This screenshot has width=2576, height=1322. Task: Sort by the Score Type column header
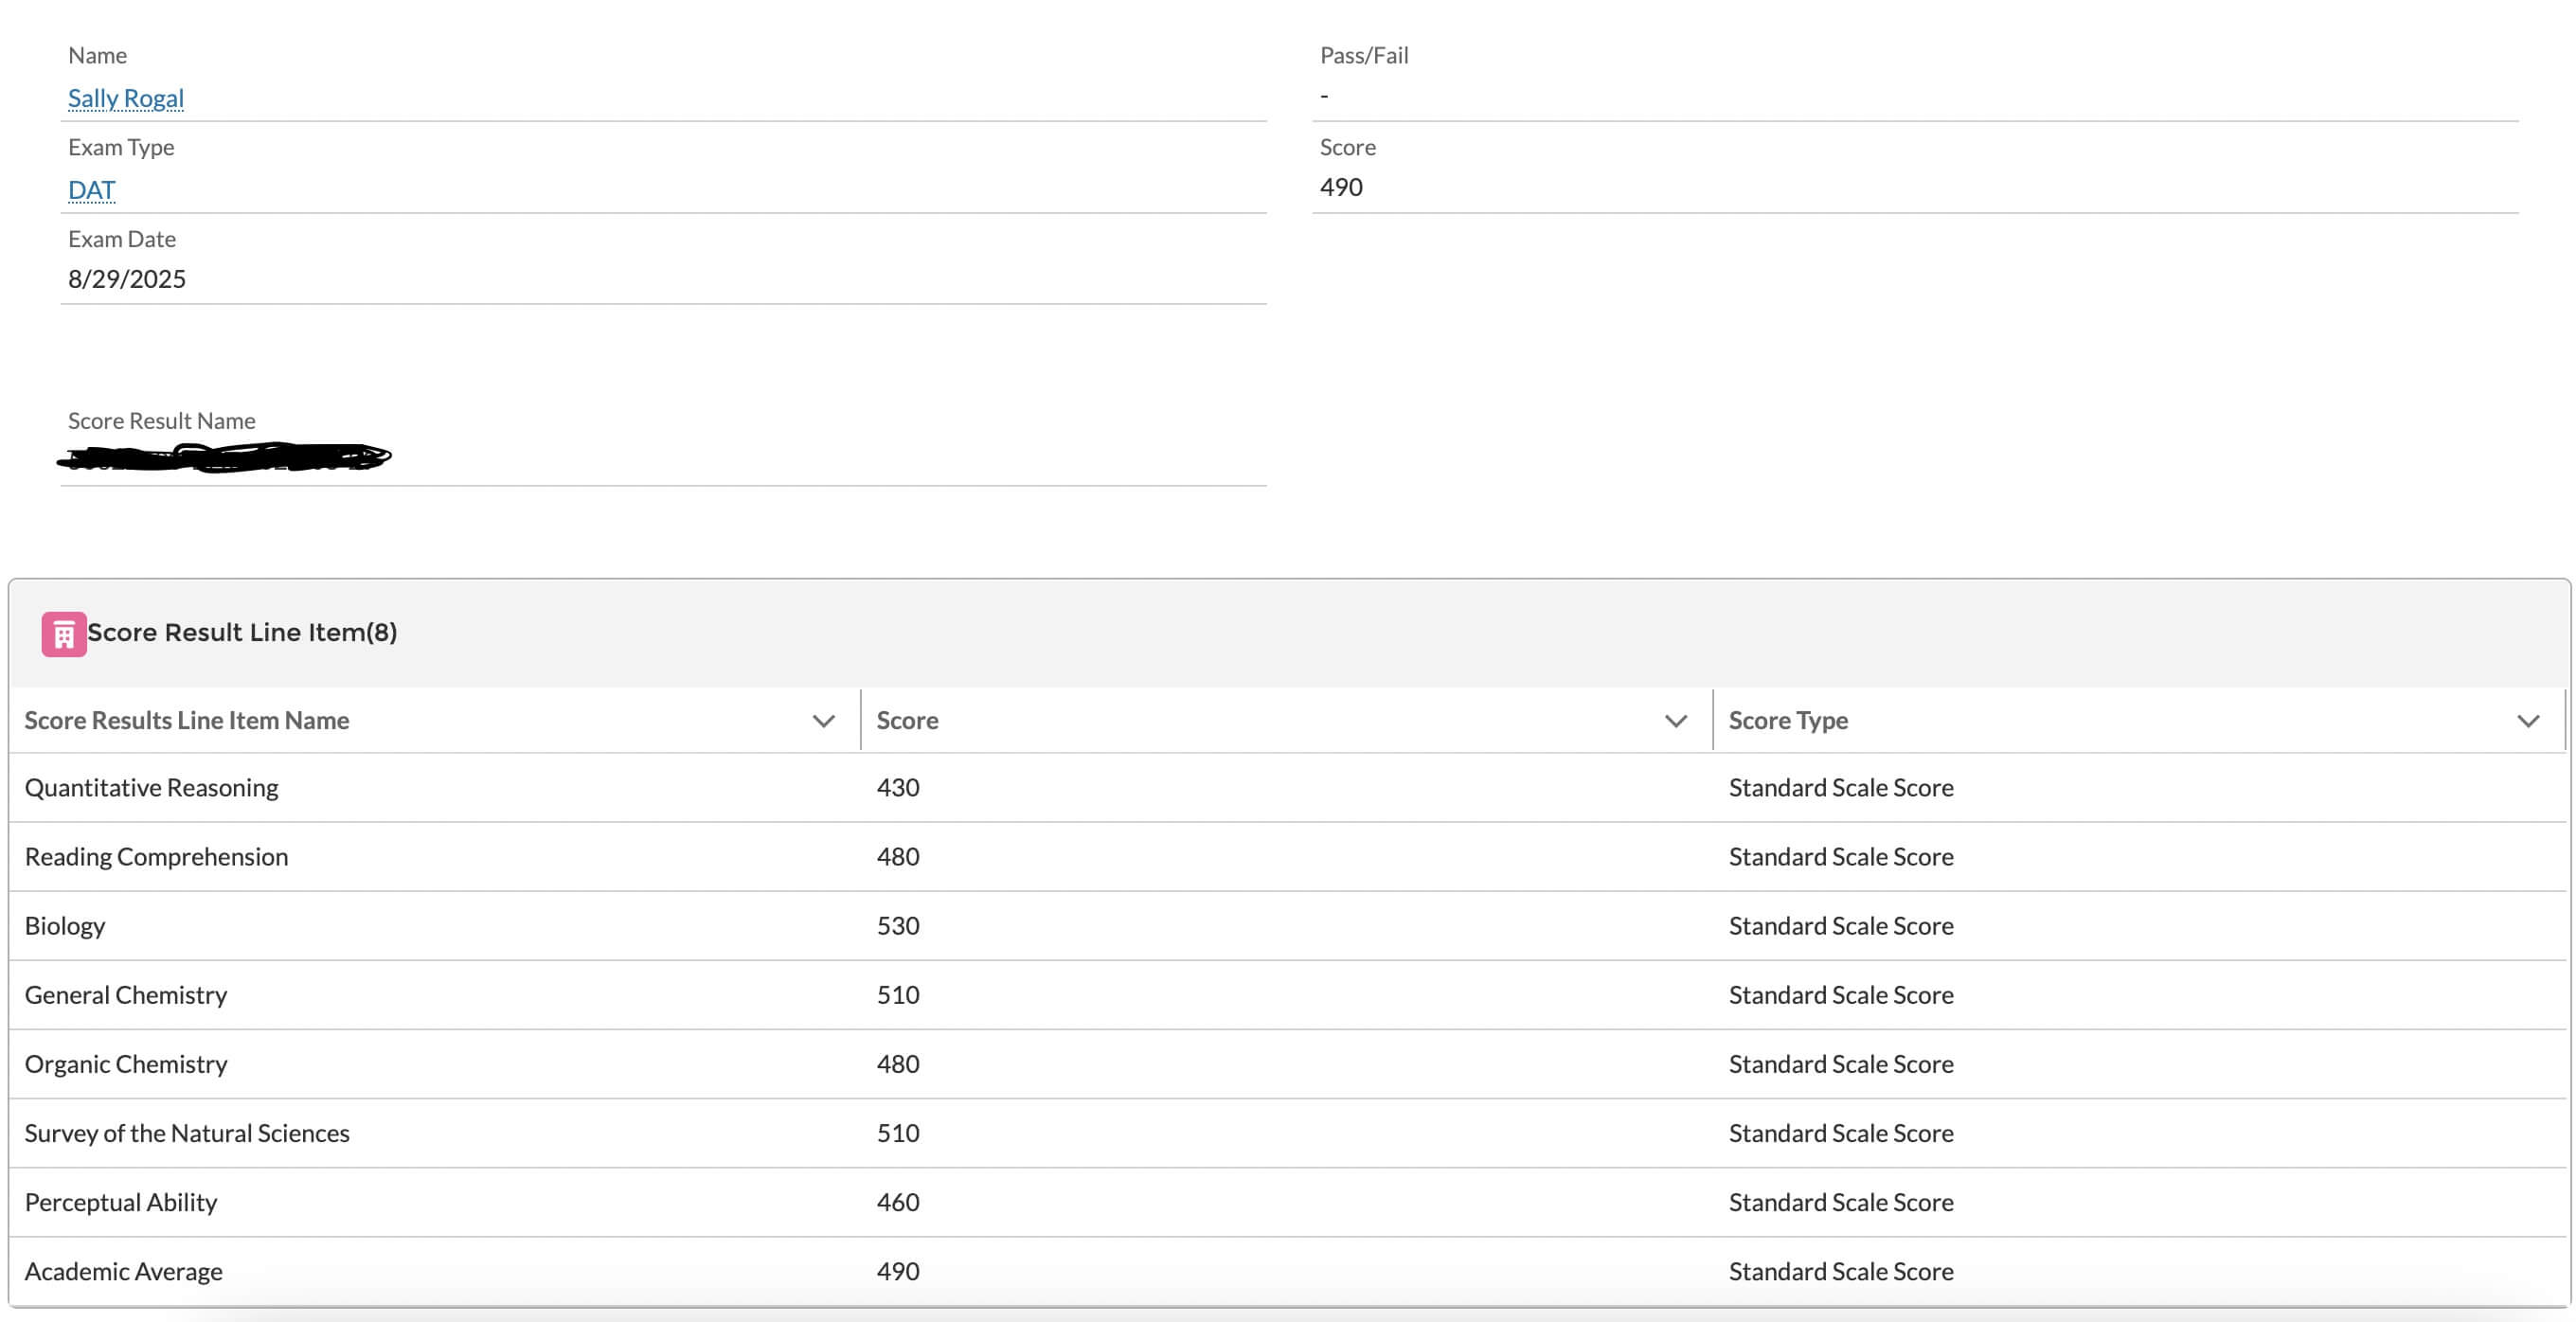[x=1788, y=721]
